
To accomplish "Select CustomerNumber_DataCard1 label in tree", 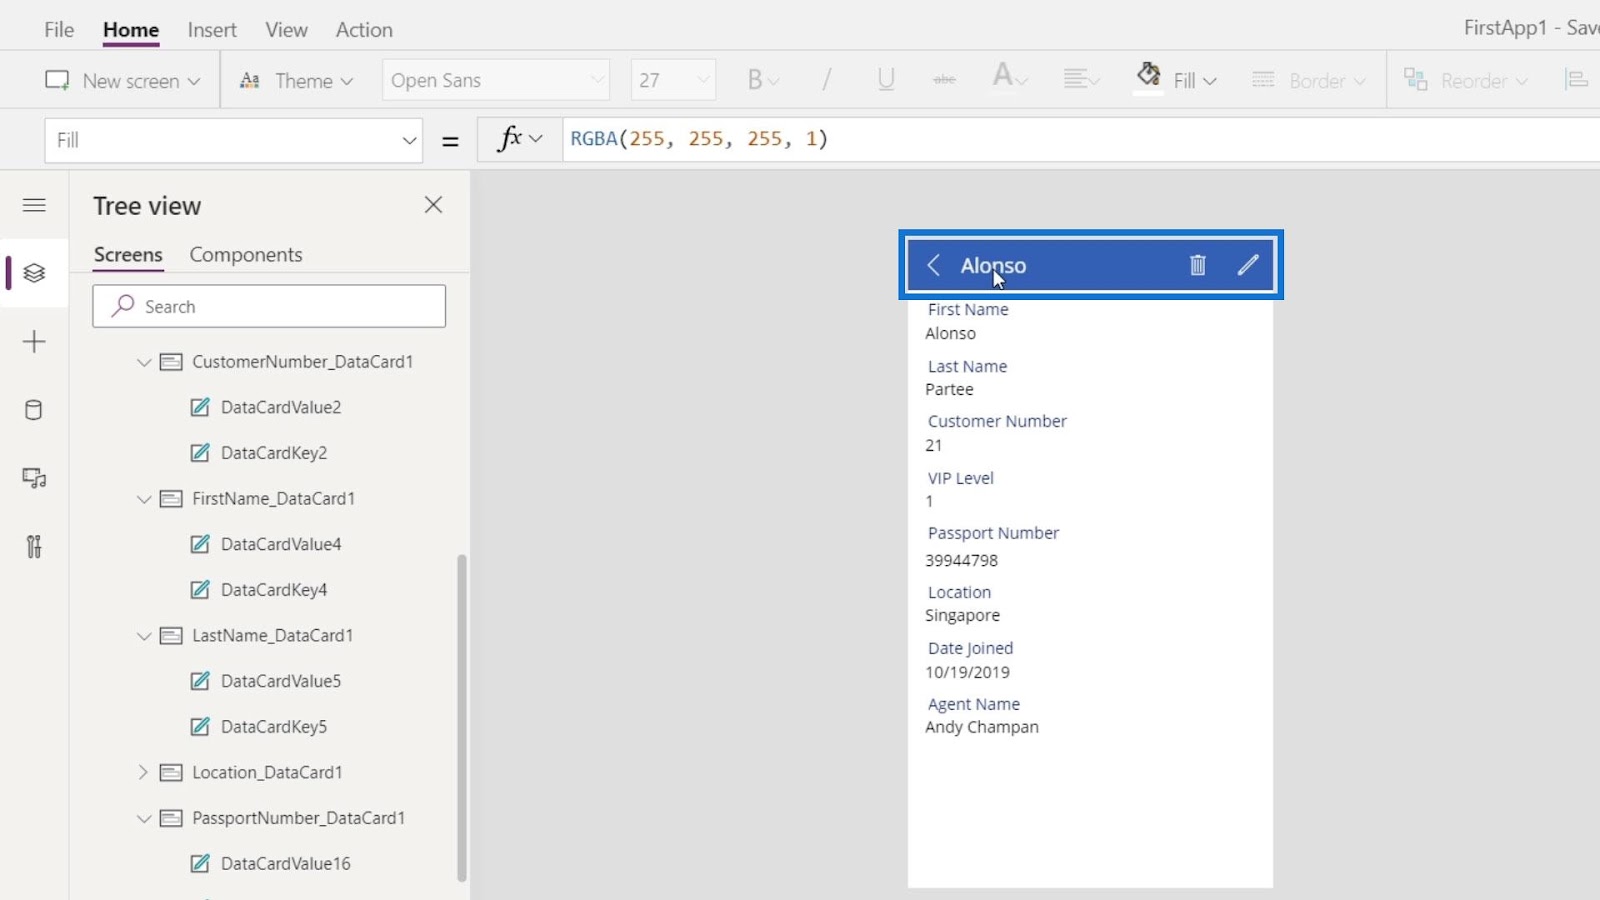I will click(x=303, y=362).
